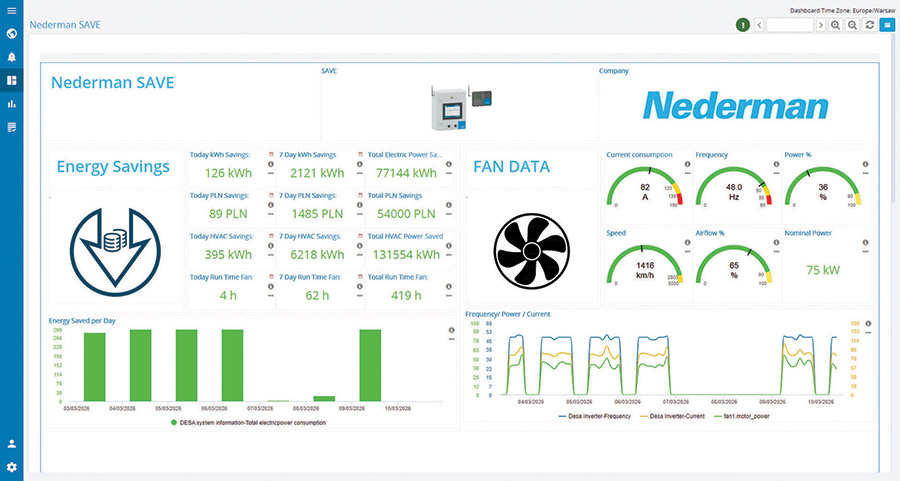Screen dimensions: 900x481
Task: Click the 03/03/2026 bar in Energy chart
Action: [95, 367]
